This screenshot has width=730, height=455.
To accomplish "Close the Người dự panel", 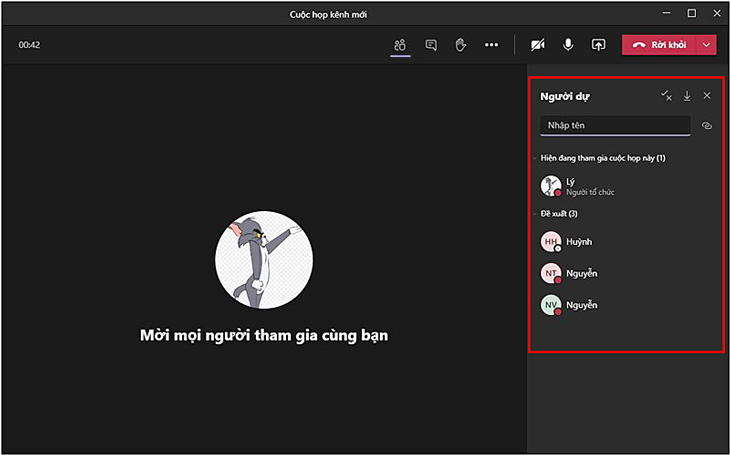I will pyautogui.click(x=707, y=95).
